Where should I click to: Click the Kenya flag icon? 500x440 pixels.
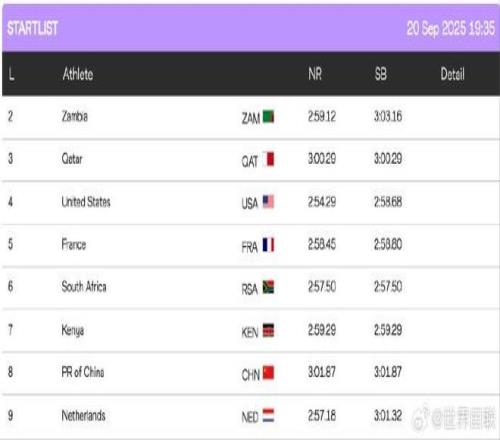pos(268,330)
